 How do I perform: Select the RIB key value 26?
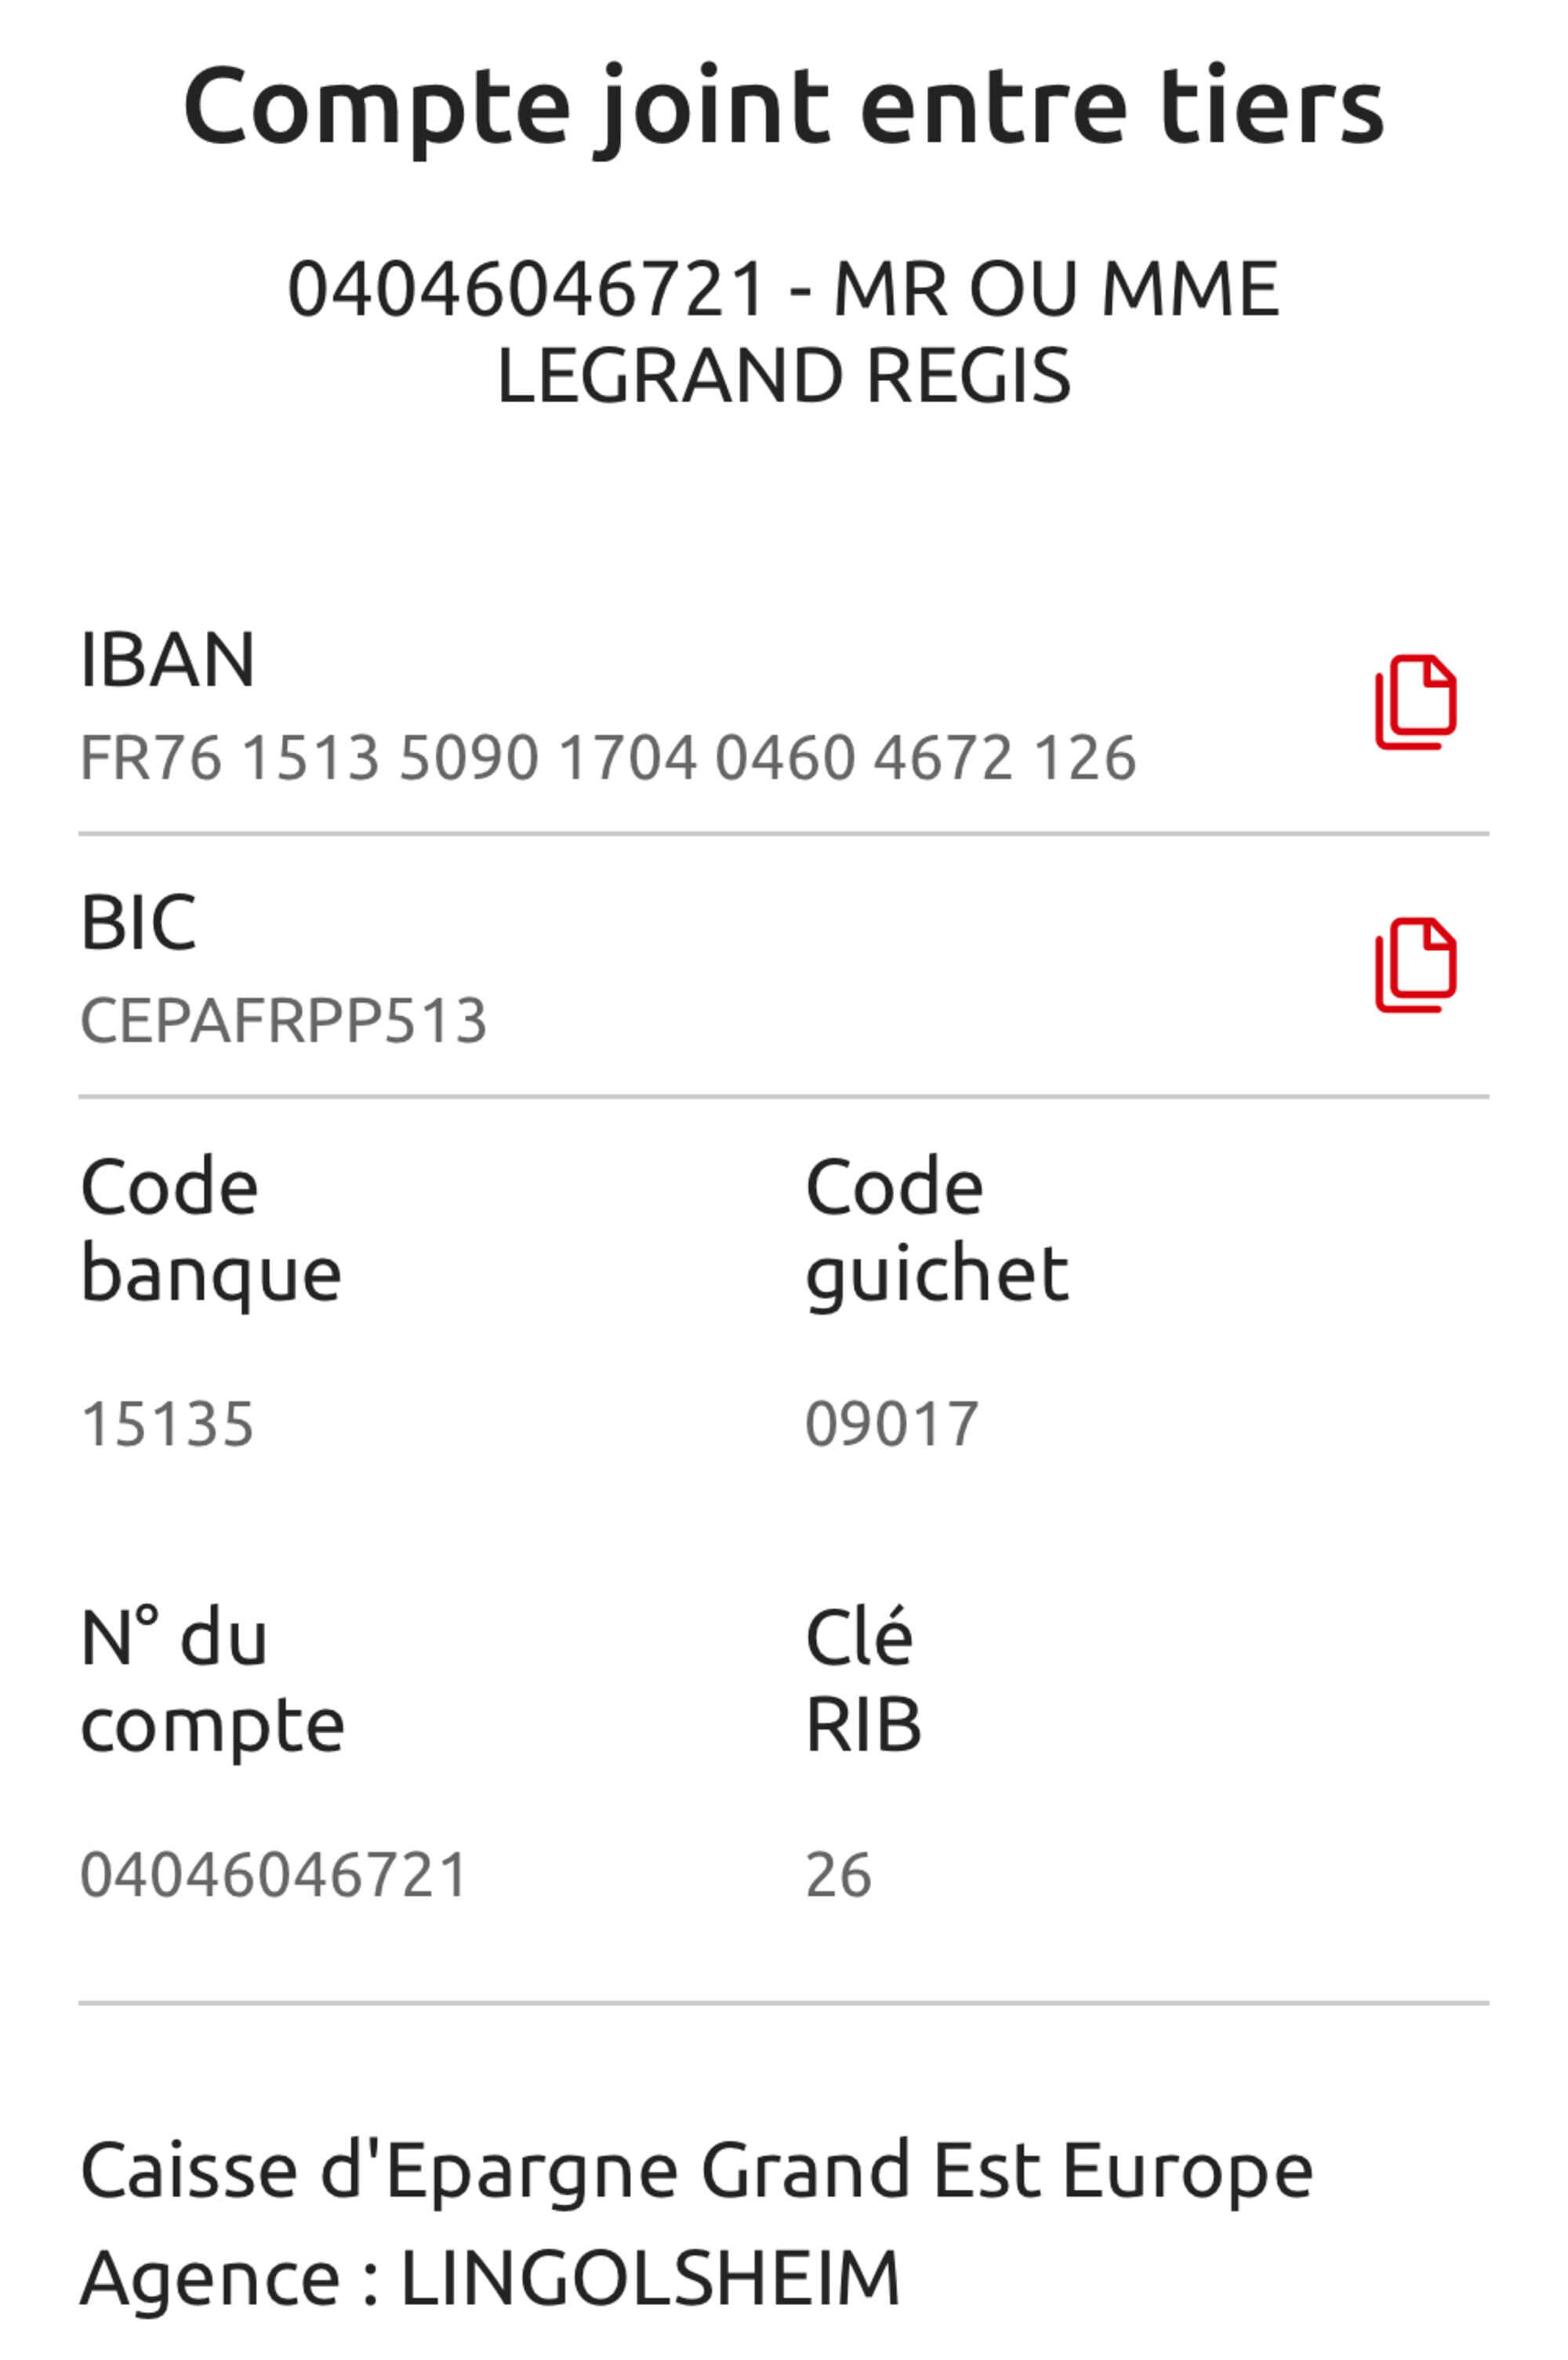tap(839, 1875)
